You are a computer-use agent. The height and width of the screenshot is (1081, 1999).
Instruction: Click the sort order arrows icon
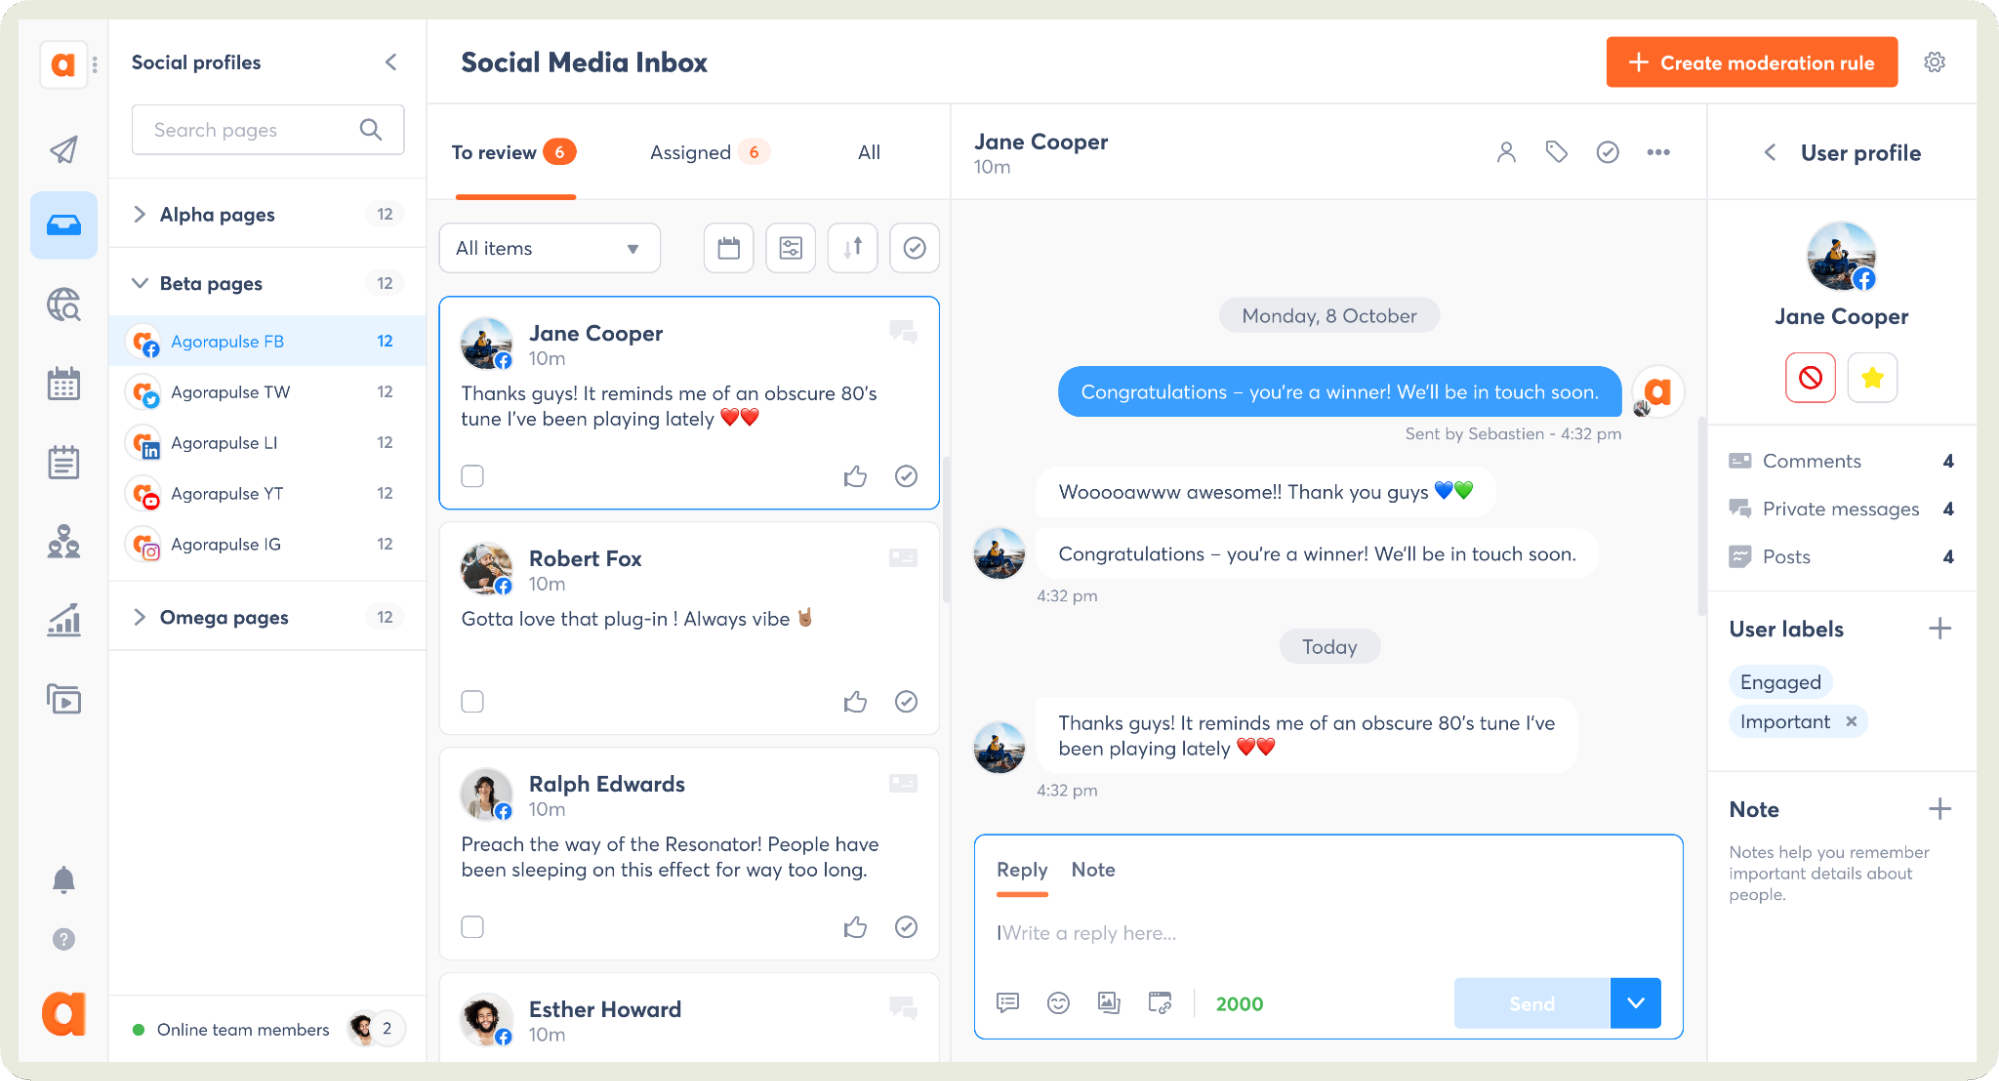pyautogui.click(x=852, y=248)
